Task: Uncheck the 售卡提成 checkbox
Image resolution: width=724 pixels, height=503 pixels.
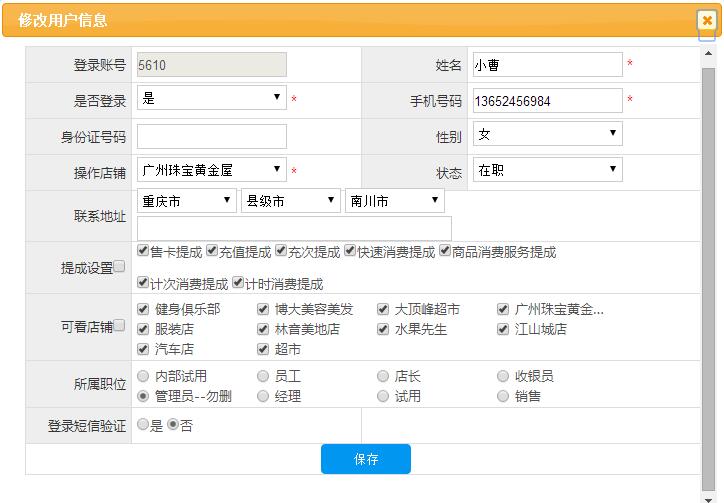Action: (143, 251)
